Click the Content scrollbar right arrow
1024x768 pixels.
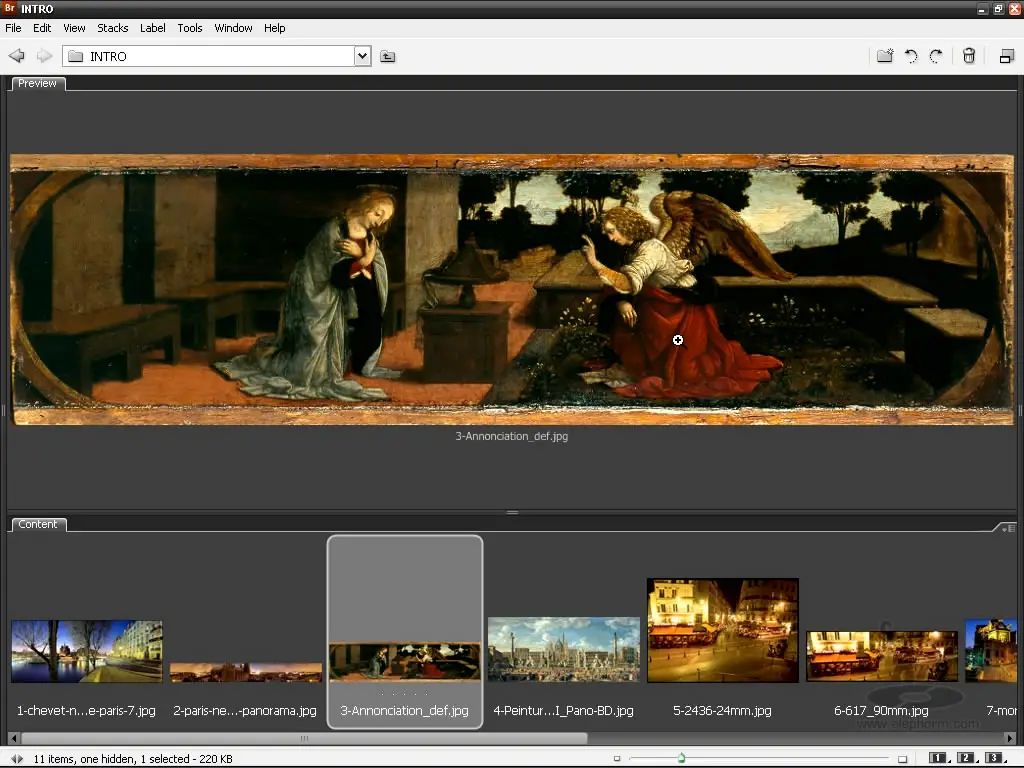1010,739
